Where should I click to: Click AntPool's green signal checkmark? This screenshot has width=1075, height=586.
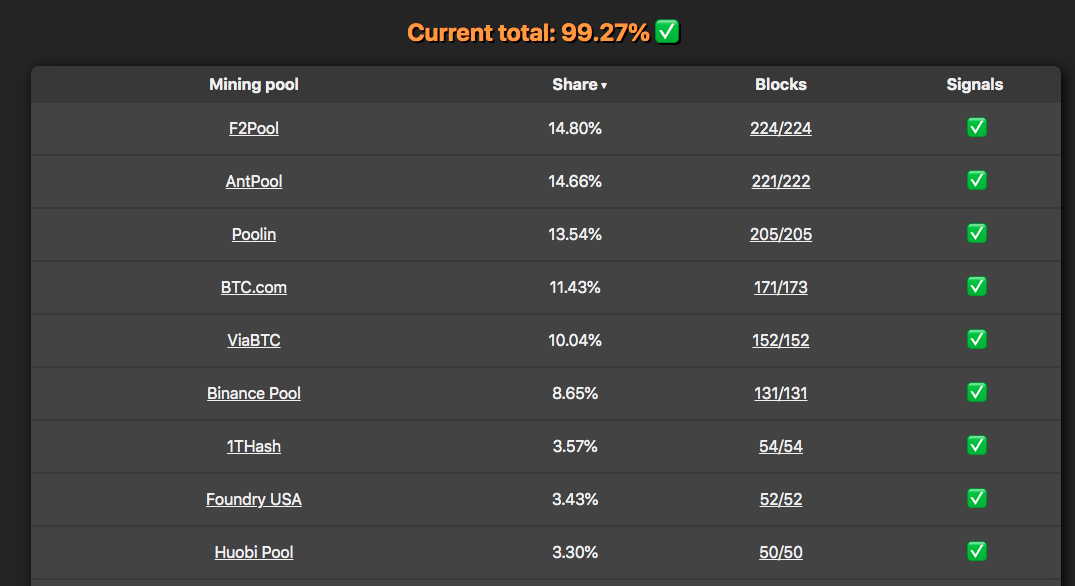(x=976, y=180)
